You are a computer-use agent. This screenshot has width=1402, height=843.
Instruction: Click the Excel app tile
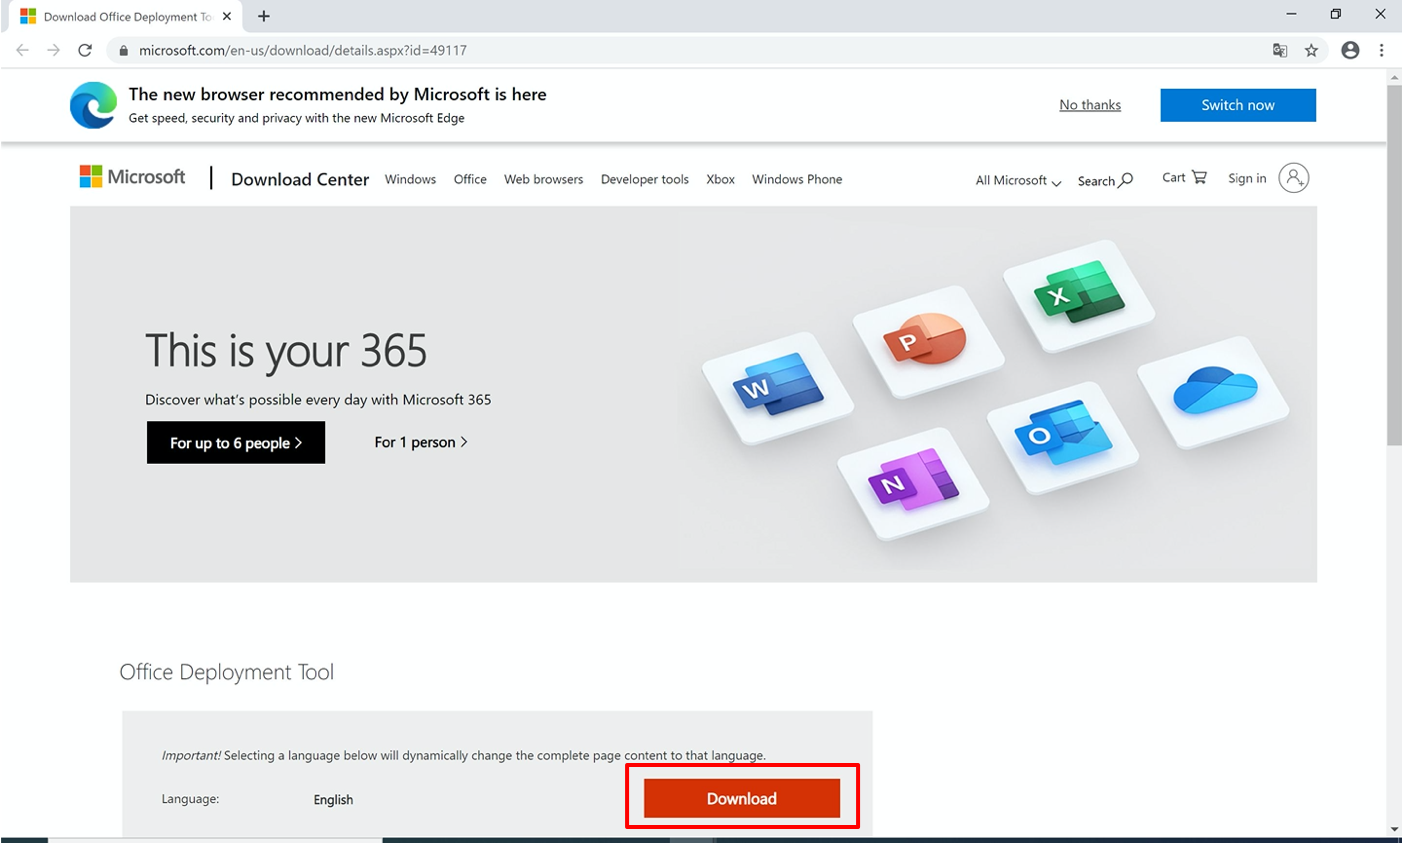pos(1078,294)
